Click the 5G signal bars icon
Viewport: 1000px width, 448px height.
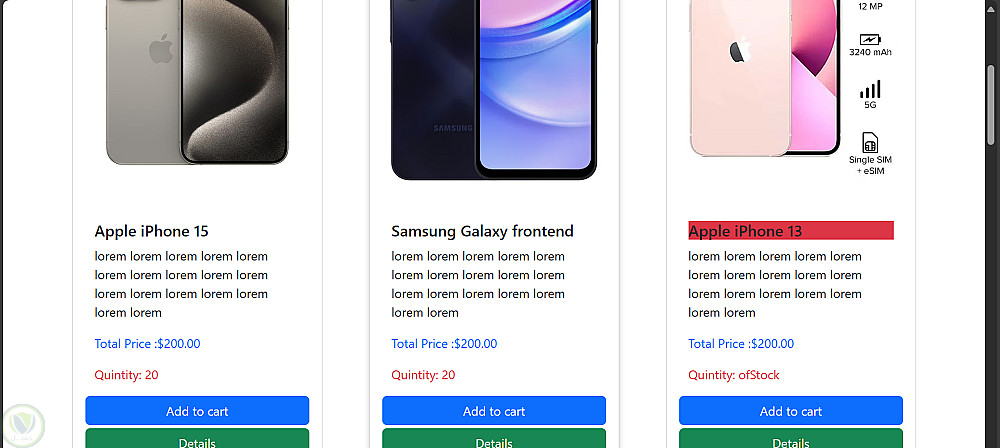(x=870, y=89)
